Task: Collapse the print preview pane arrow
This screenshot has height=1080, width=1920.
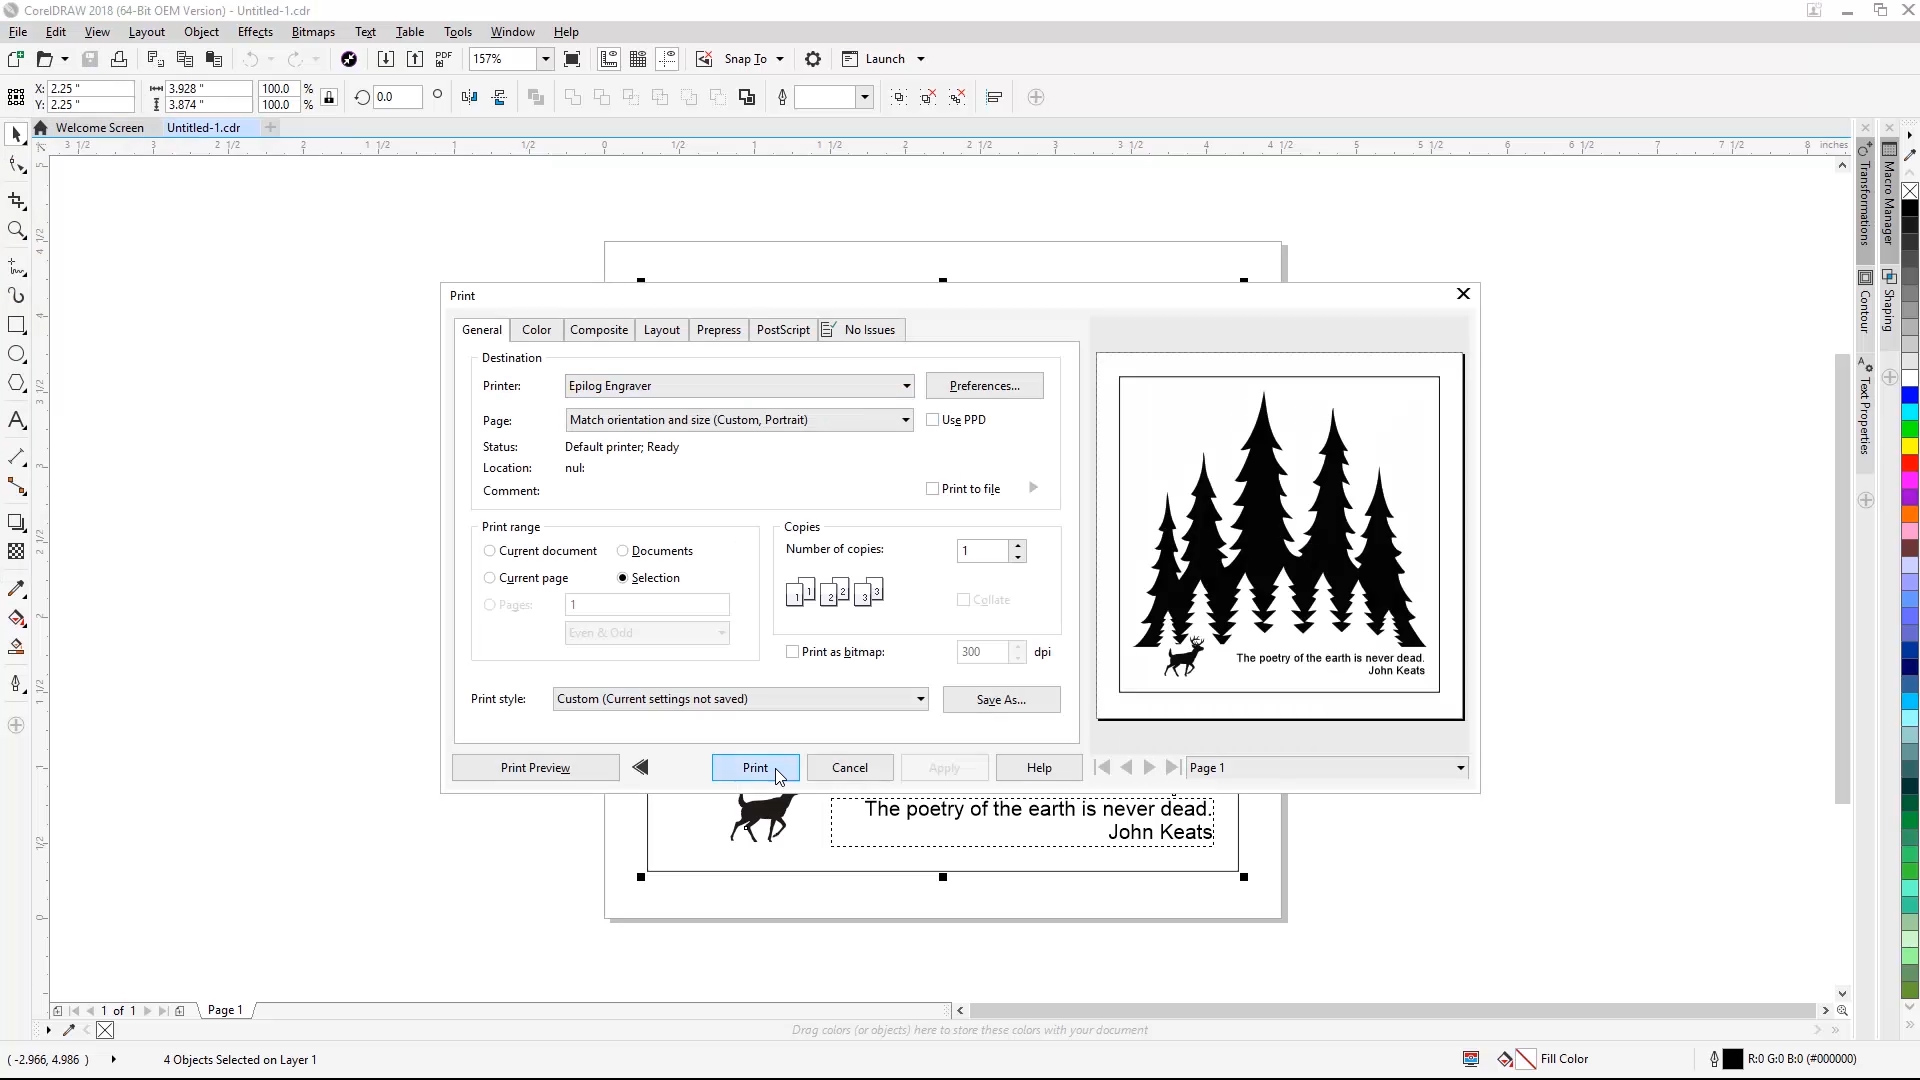Action: tap(641, 767)
